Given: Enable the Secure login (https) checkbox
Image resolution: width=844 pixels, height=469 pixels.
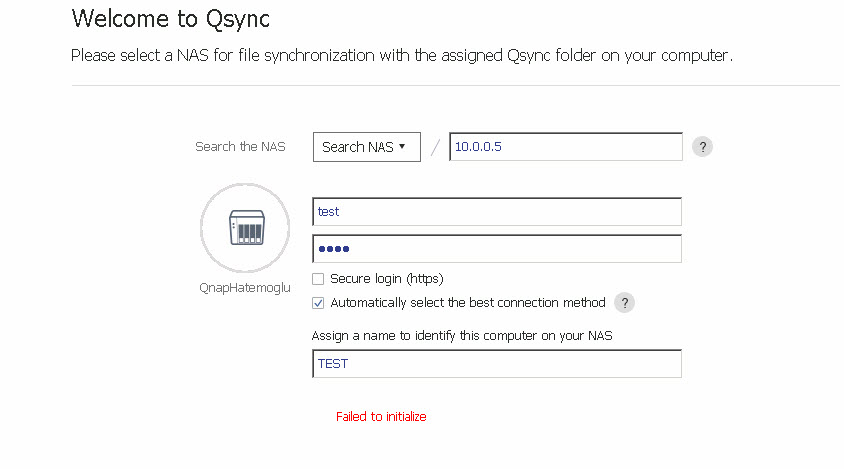Looking at the screenshot, I should (x=318, y=279).
